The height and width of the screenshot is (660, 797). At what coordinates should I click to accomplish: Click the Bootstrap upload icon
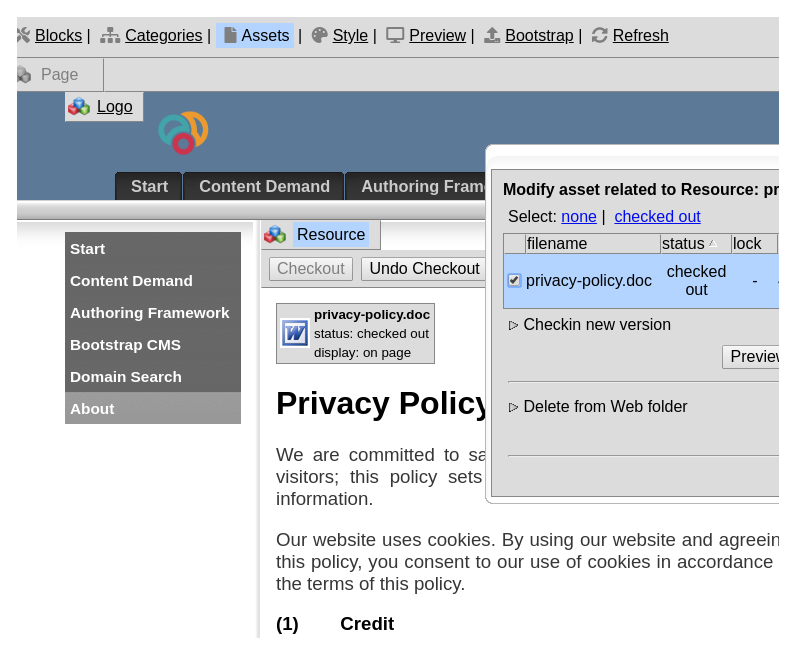pos(492,35)
